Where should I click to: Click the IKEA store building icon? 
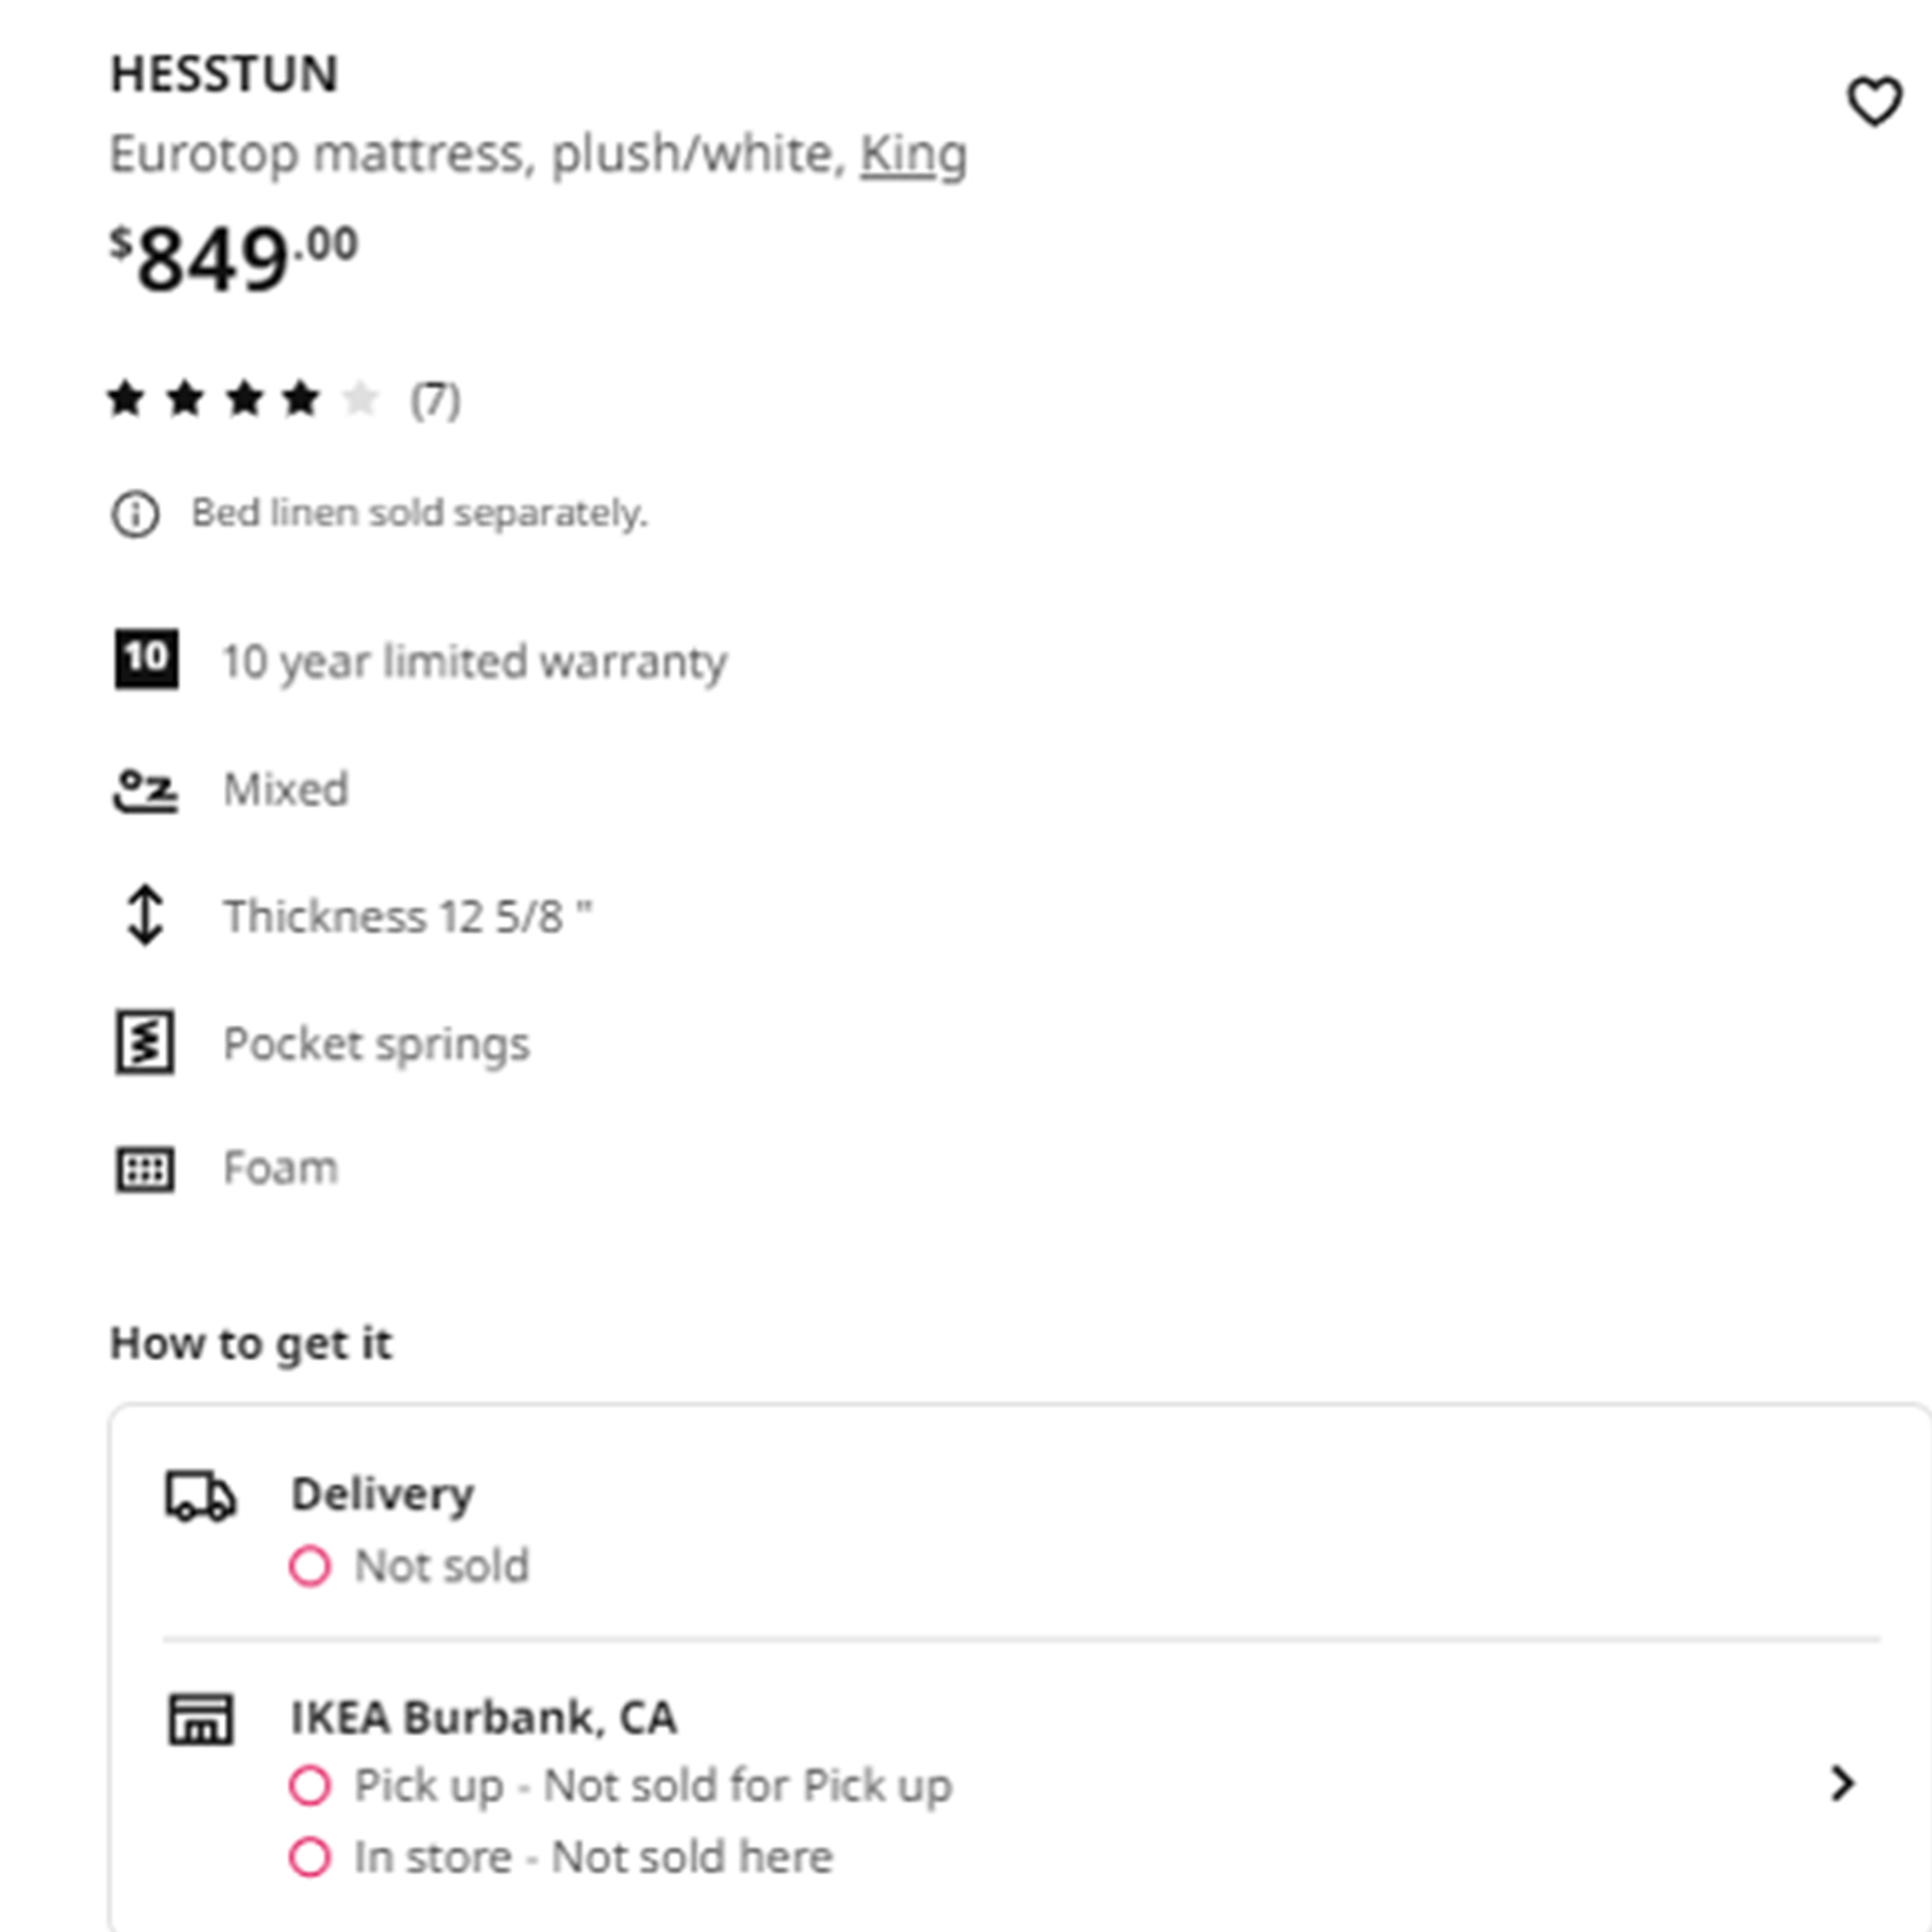click(x=200, y=1719)
